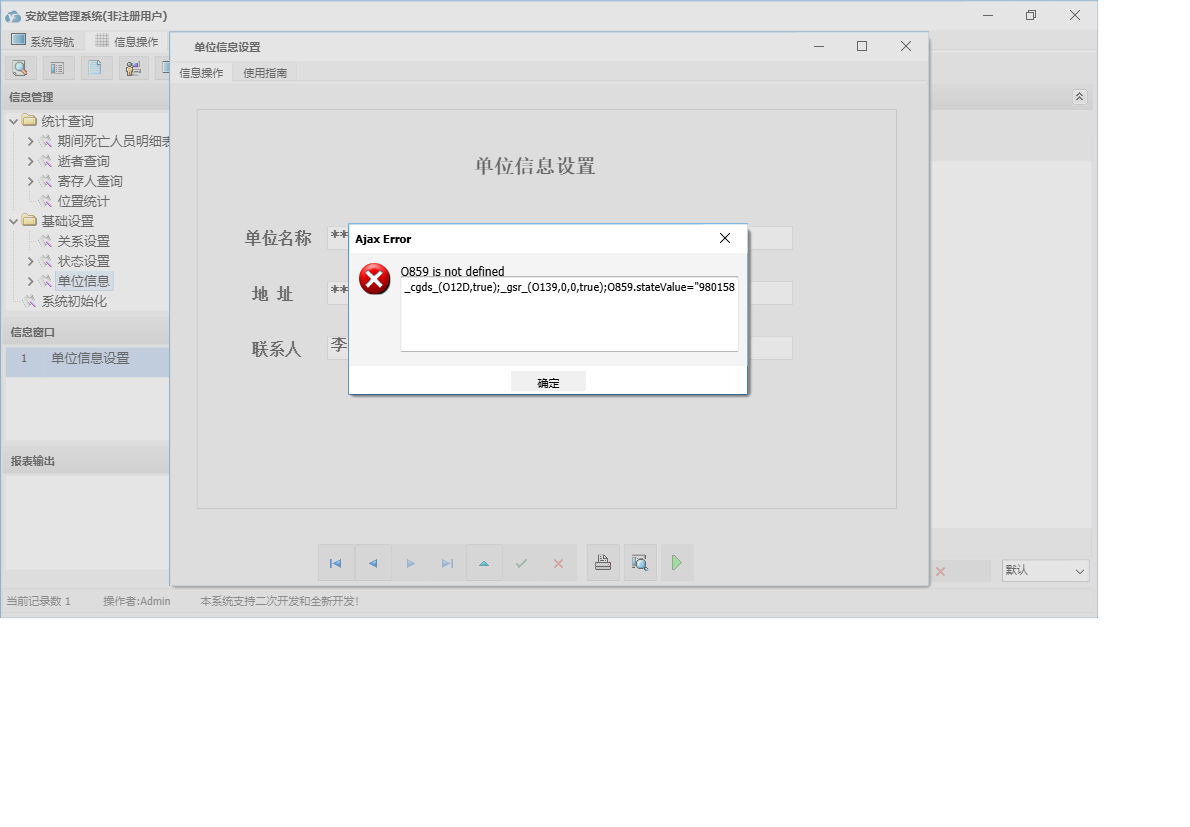The height and width of the screenshot is (827, 1190).
Task: Expand the 单位信息 tree node
Action: pyautogui.click(x=30, y=281)
